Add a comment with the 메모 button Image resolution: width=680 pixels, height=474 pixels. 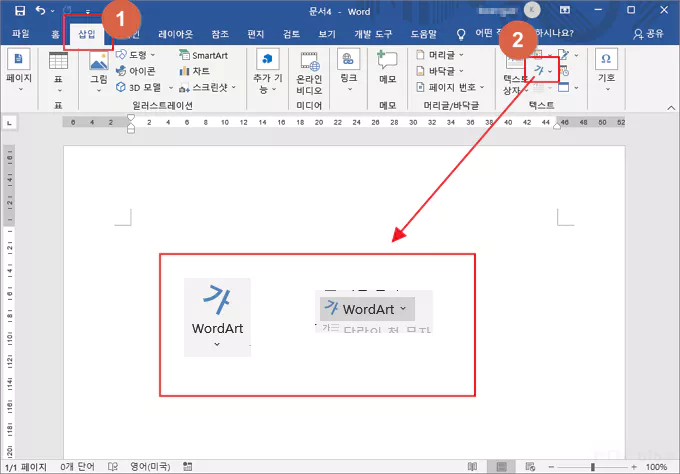click(x=387, y=67)
